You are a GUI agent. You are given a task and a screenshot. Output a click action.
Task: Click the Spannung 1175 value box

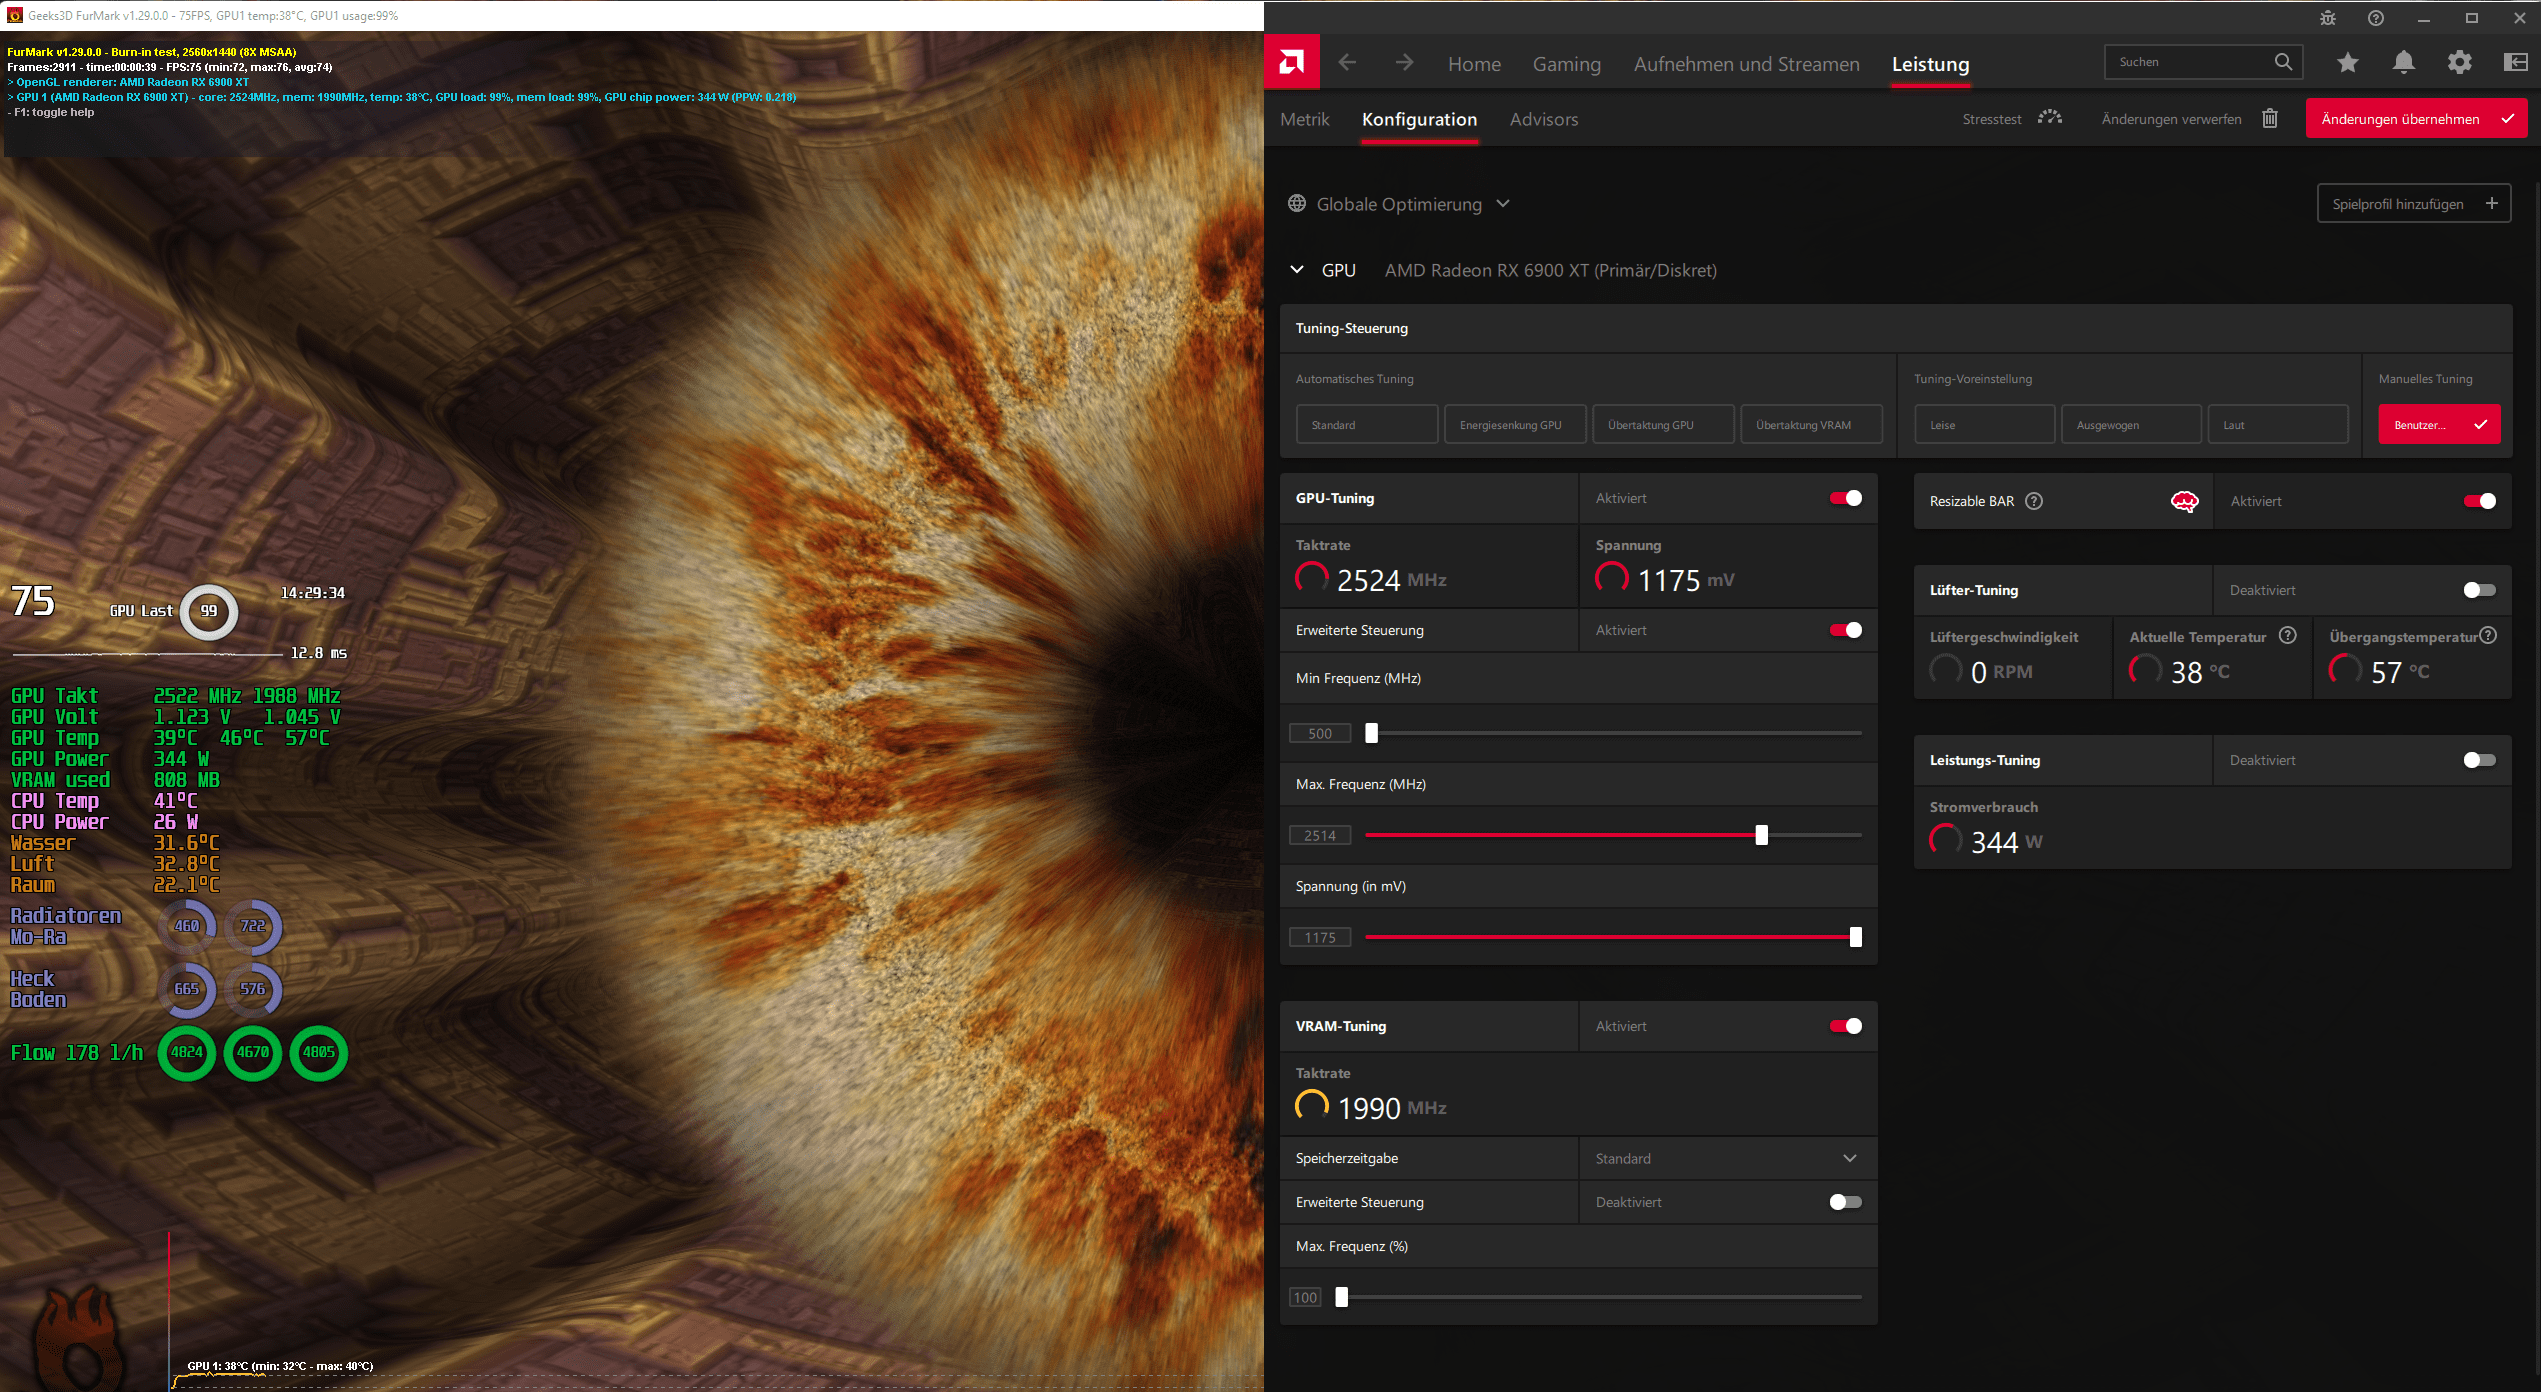1320,937
